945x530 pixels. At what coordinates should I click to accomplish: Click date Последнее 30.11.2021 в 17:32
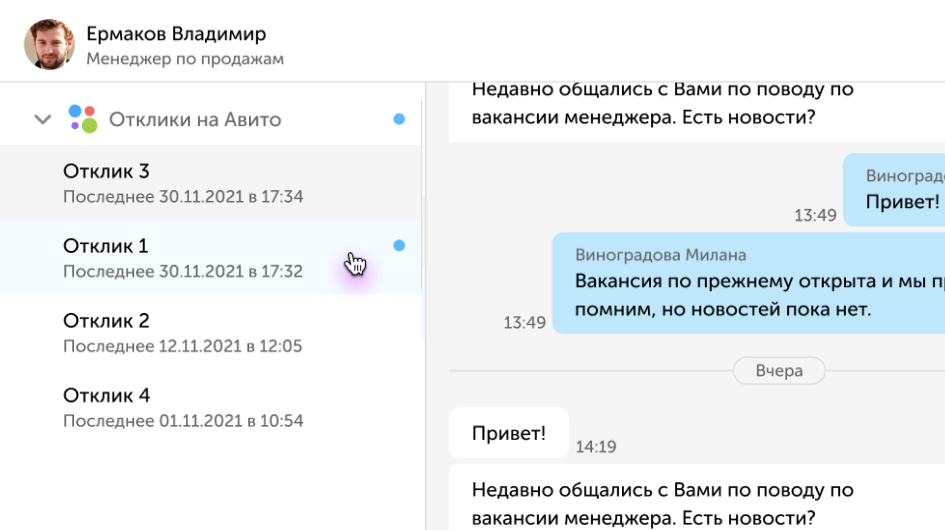pyautogui.click(x=183, y=272)
